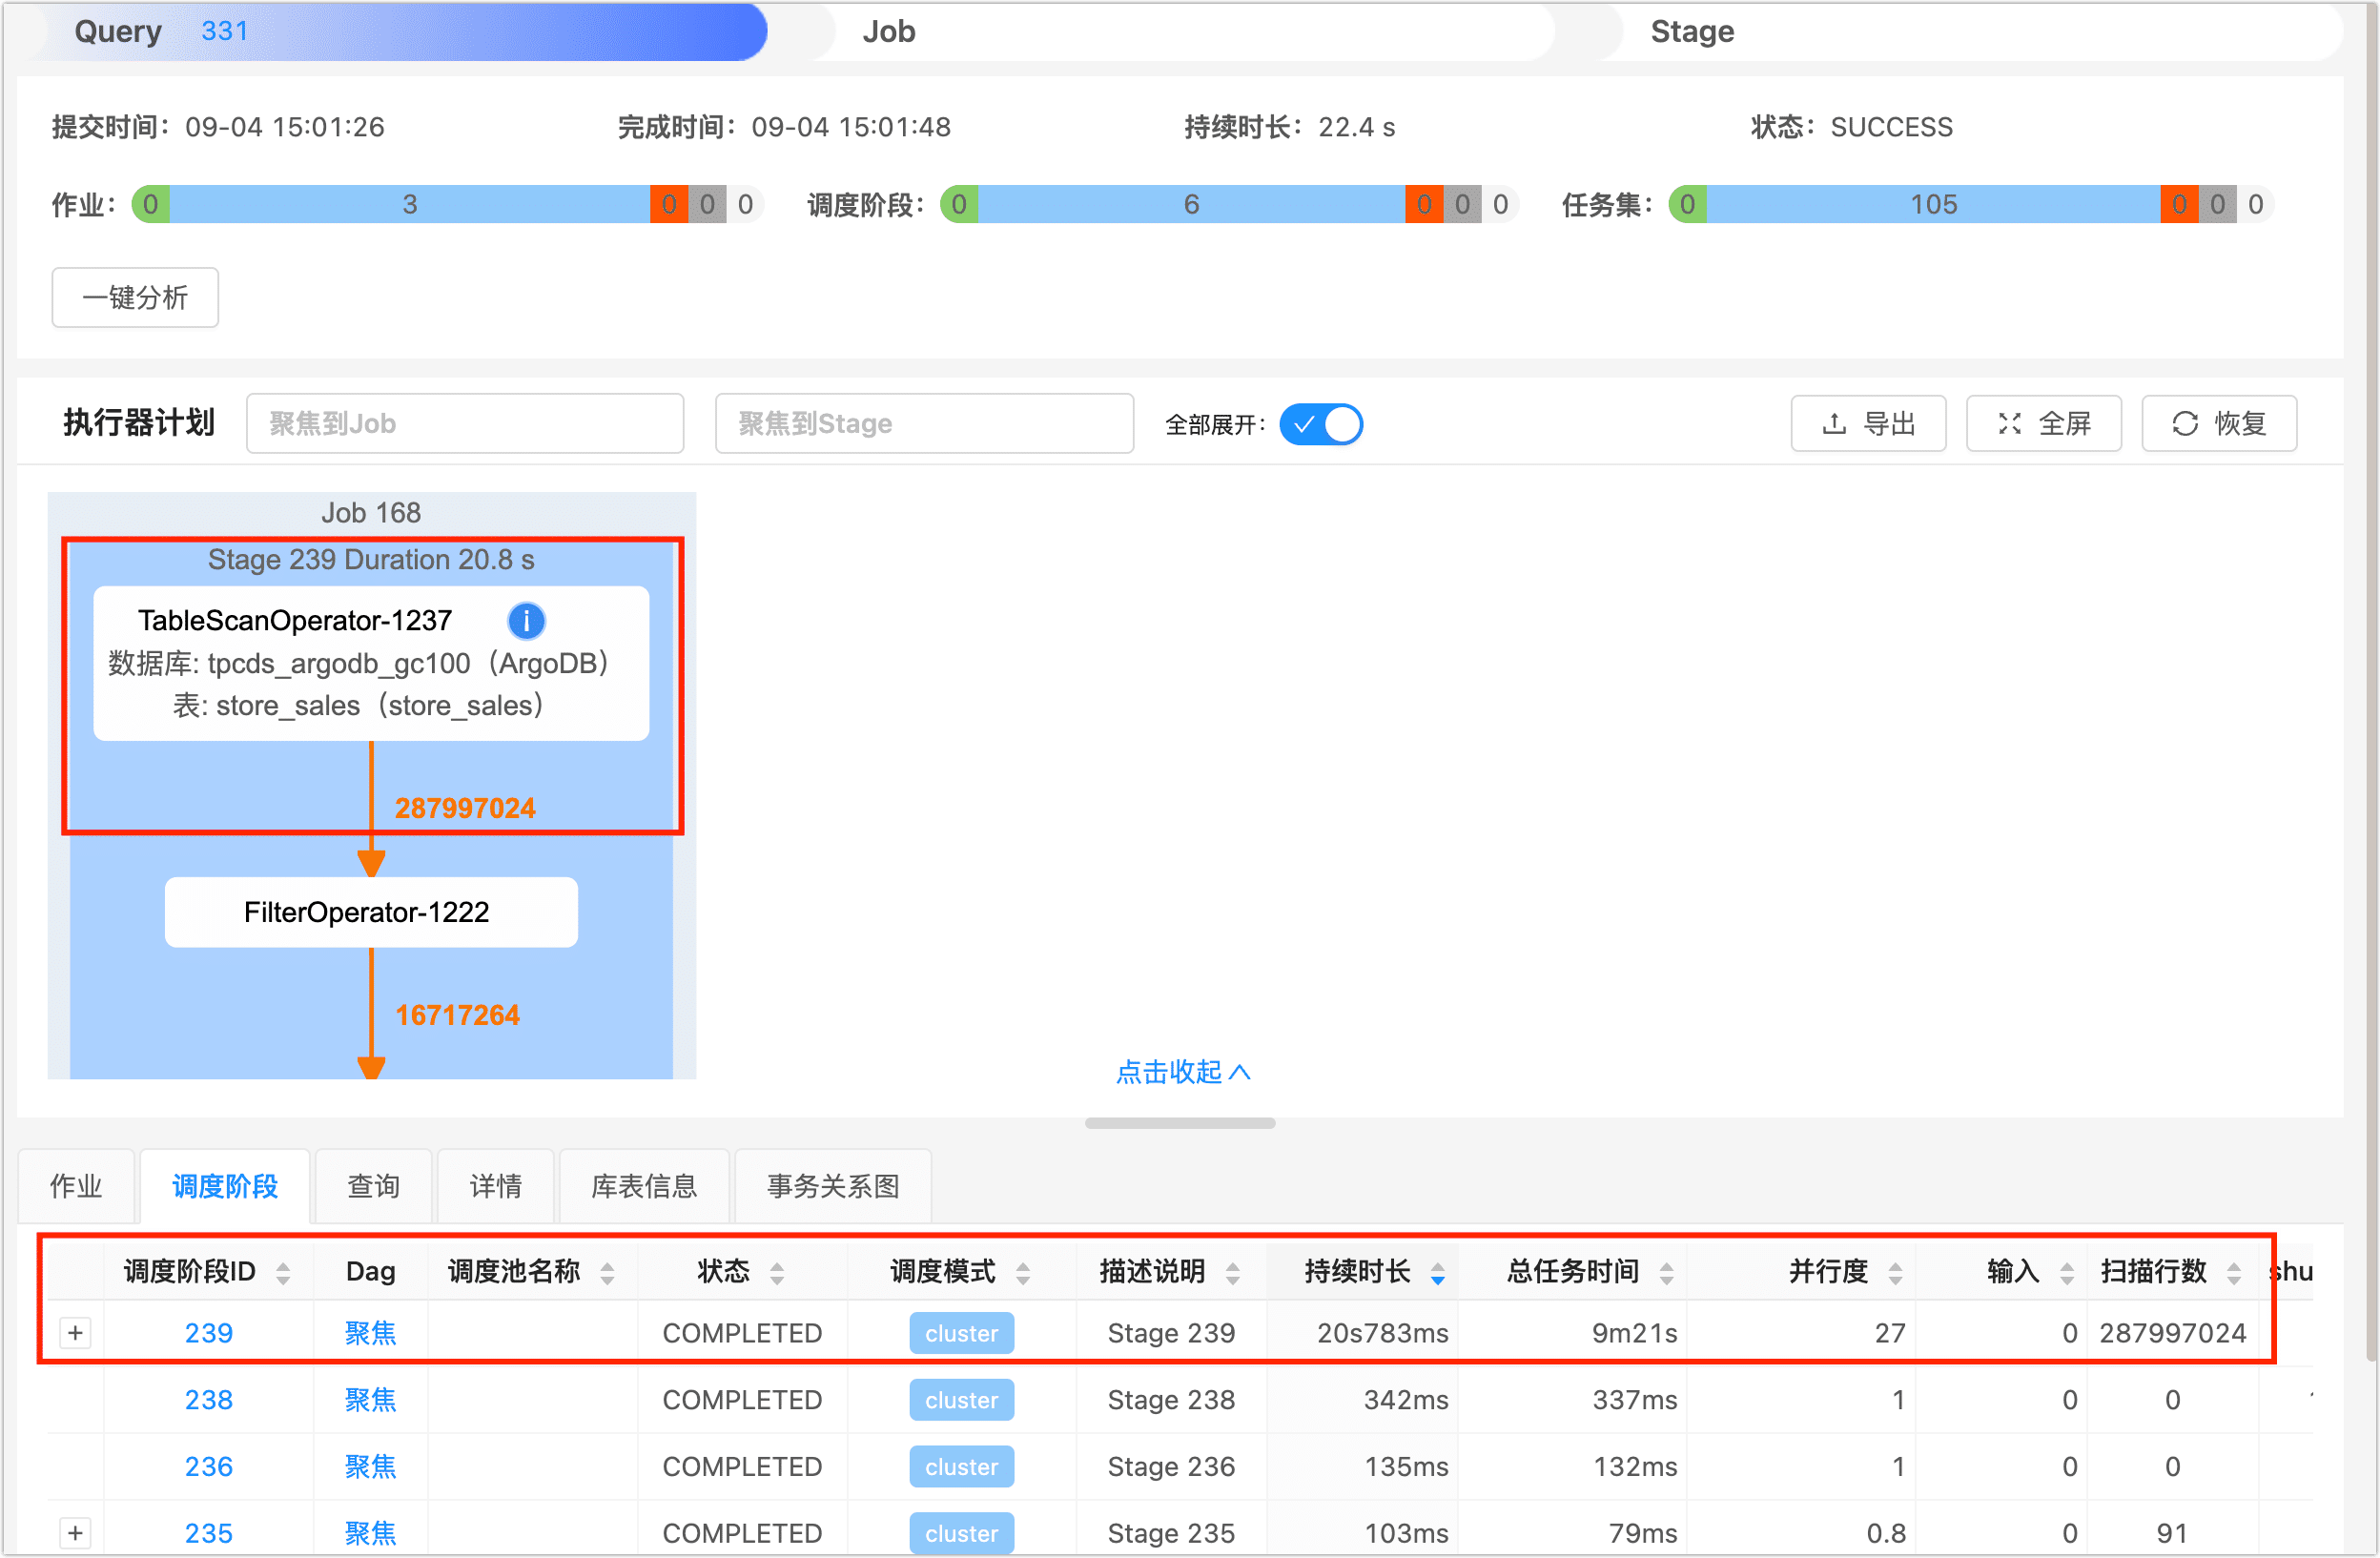This screenshot has width=2380, height=1558.
Task: Sort by 并行度 column
Action: coord(1895,1273)
